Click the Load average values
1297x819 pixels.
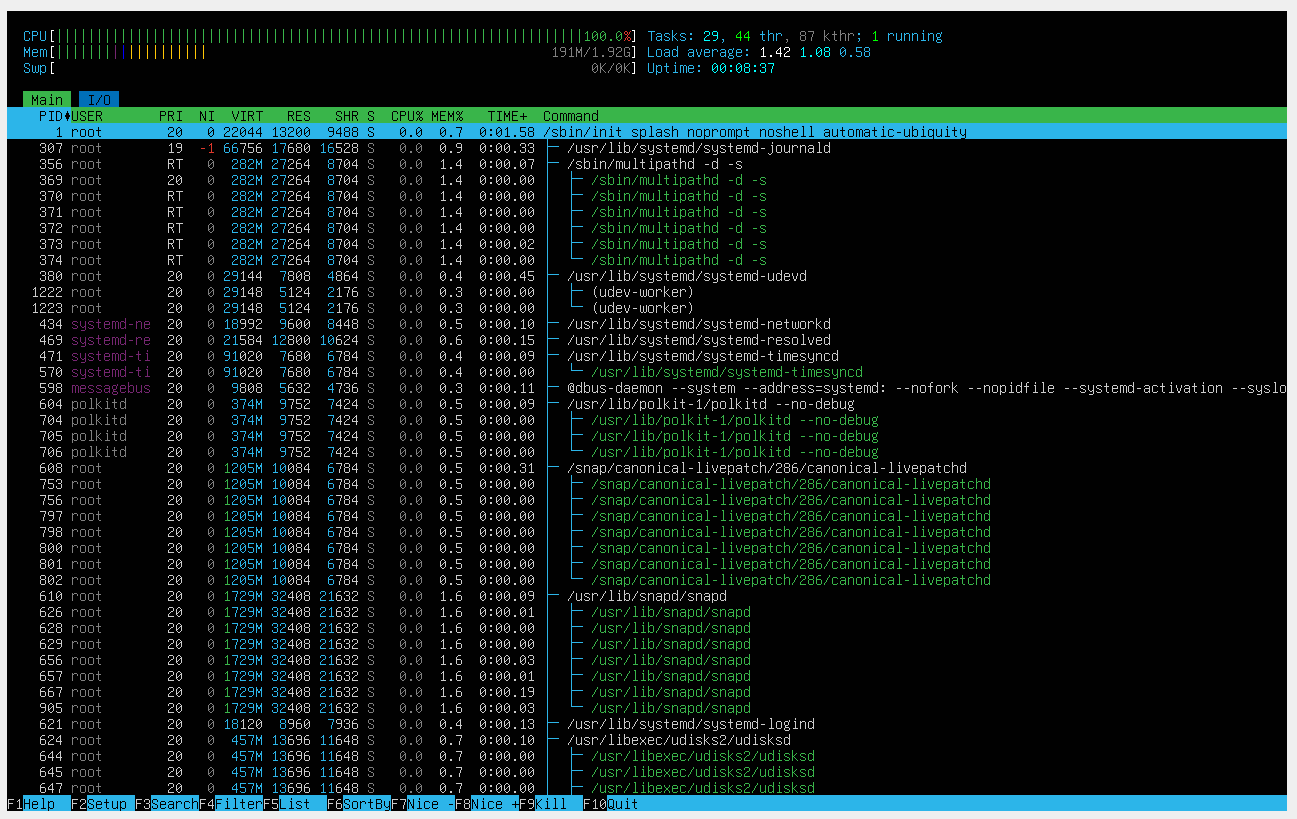[815, 52]
